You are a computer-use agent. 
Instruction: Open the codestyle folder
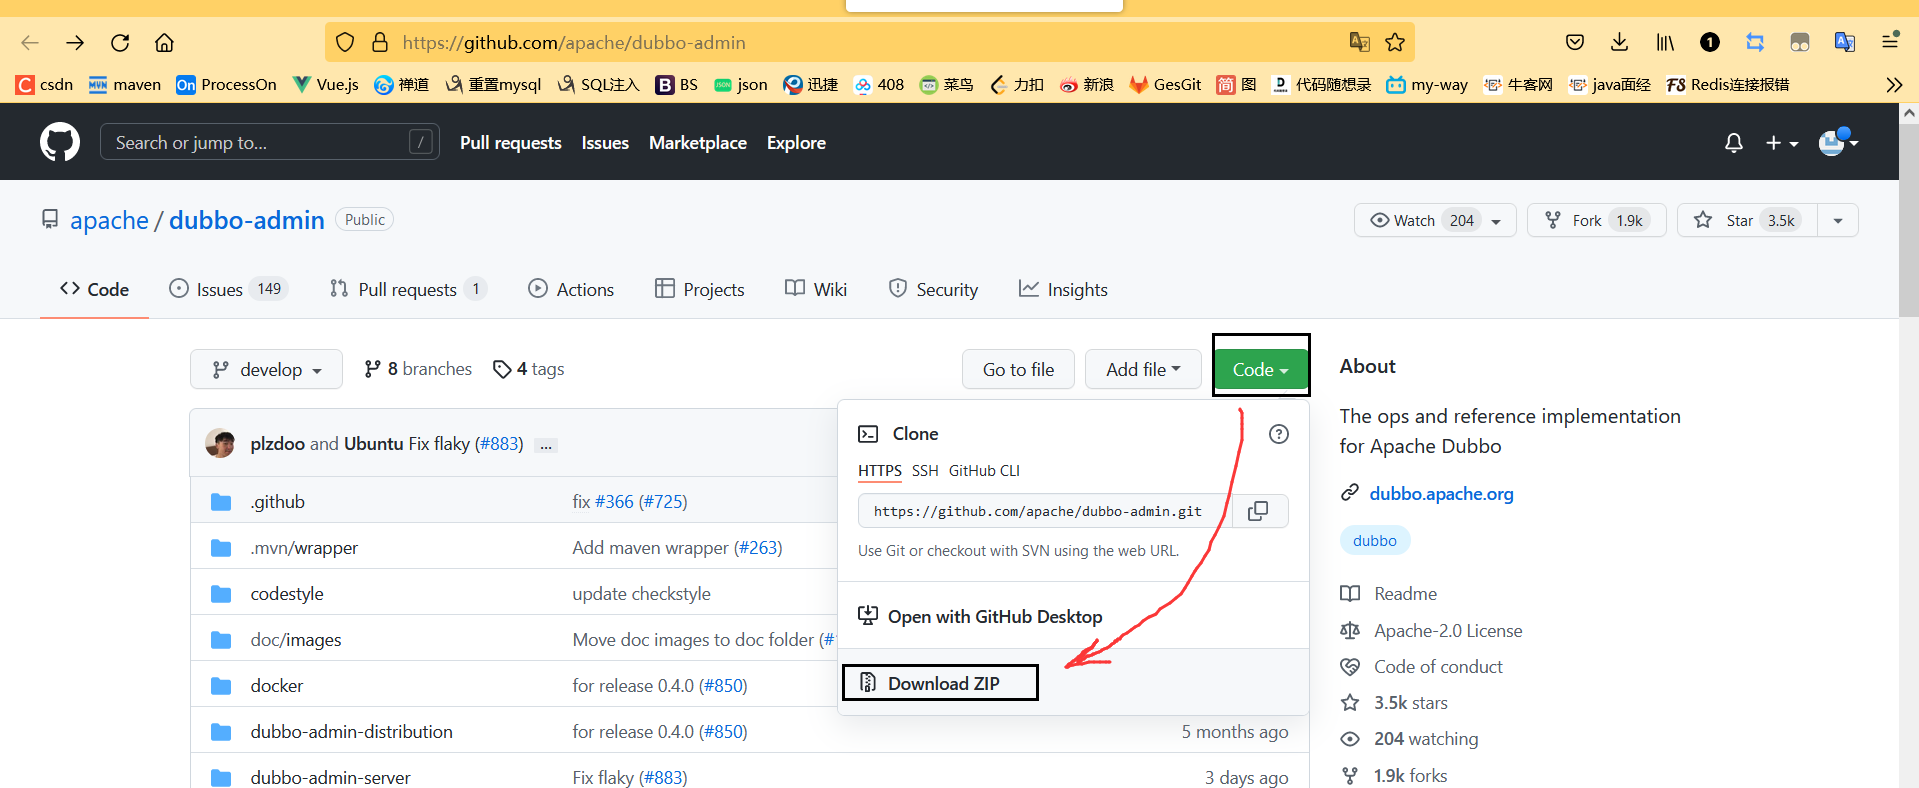pyautogui.click(x=287, y=594)
